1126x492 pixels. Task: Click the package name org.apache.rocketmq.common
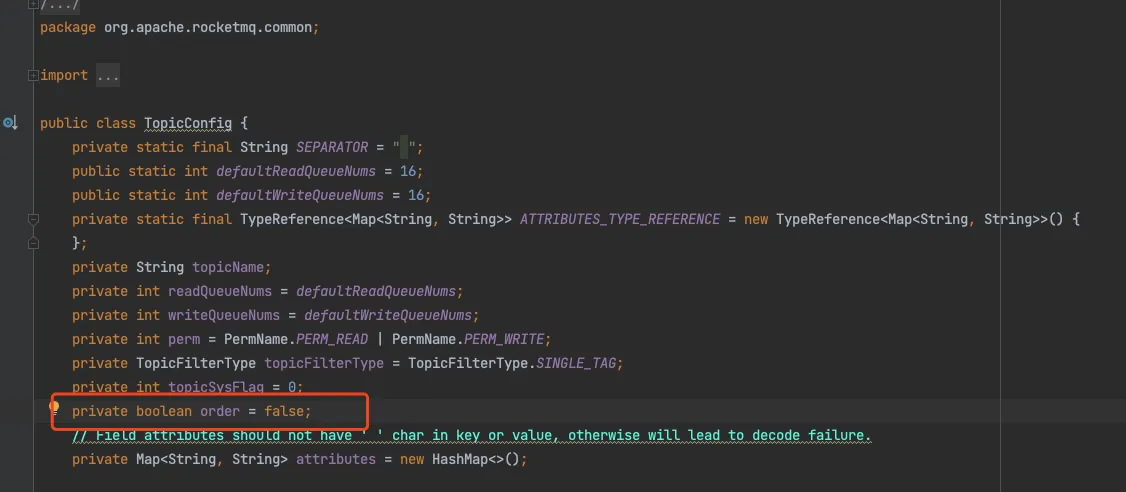pos(208,27)
